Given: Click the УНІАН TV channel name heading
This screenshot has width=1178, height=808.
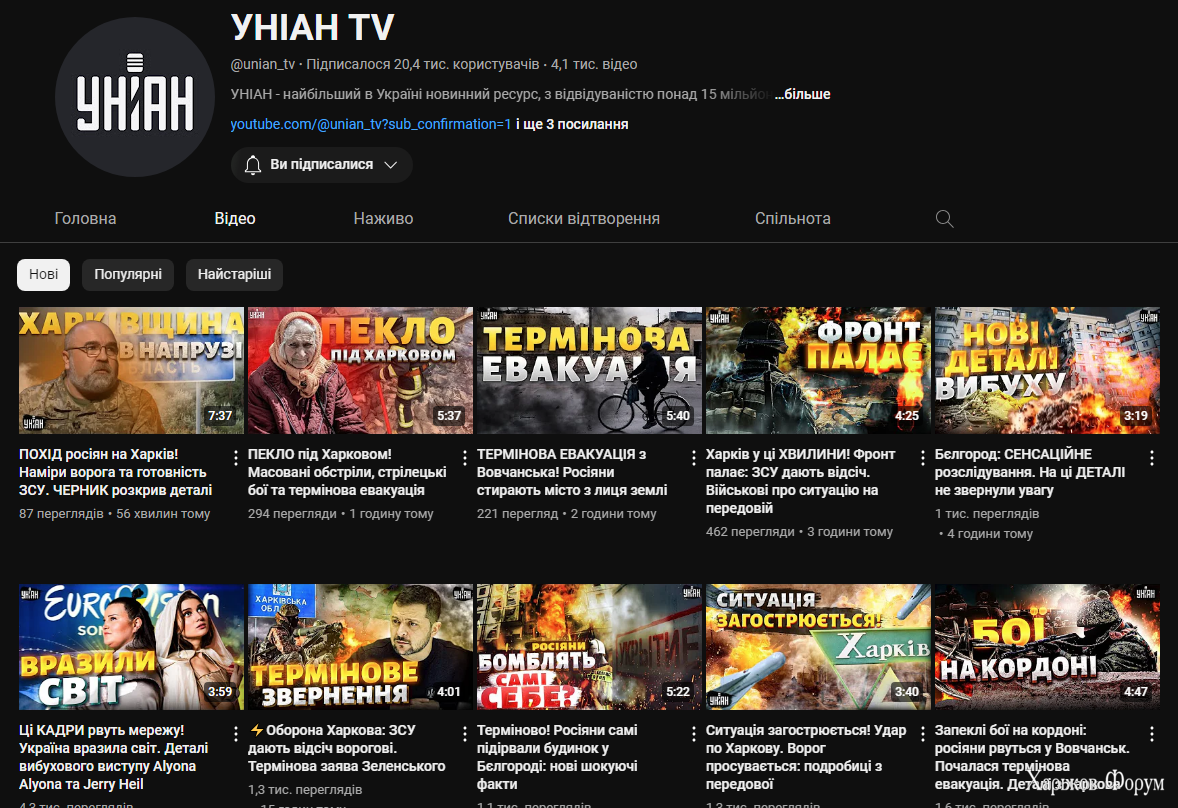Looking at the screenshot, I should pos(313,28).
